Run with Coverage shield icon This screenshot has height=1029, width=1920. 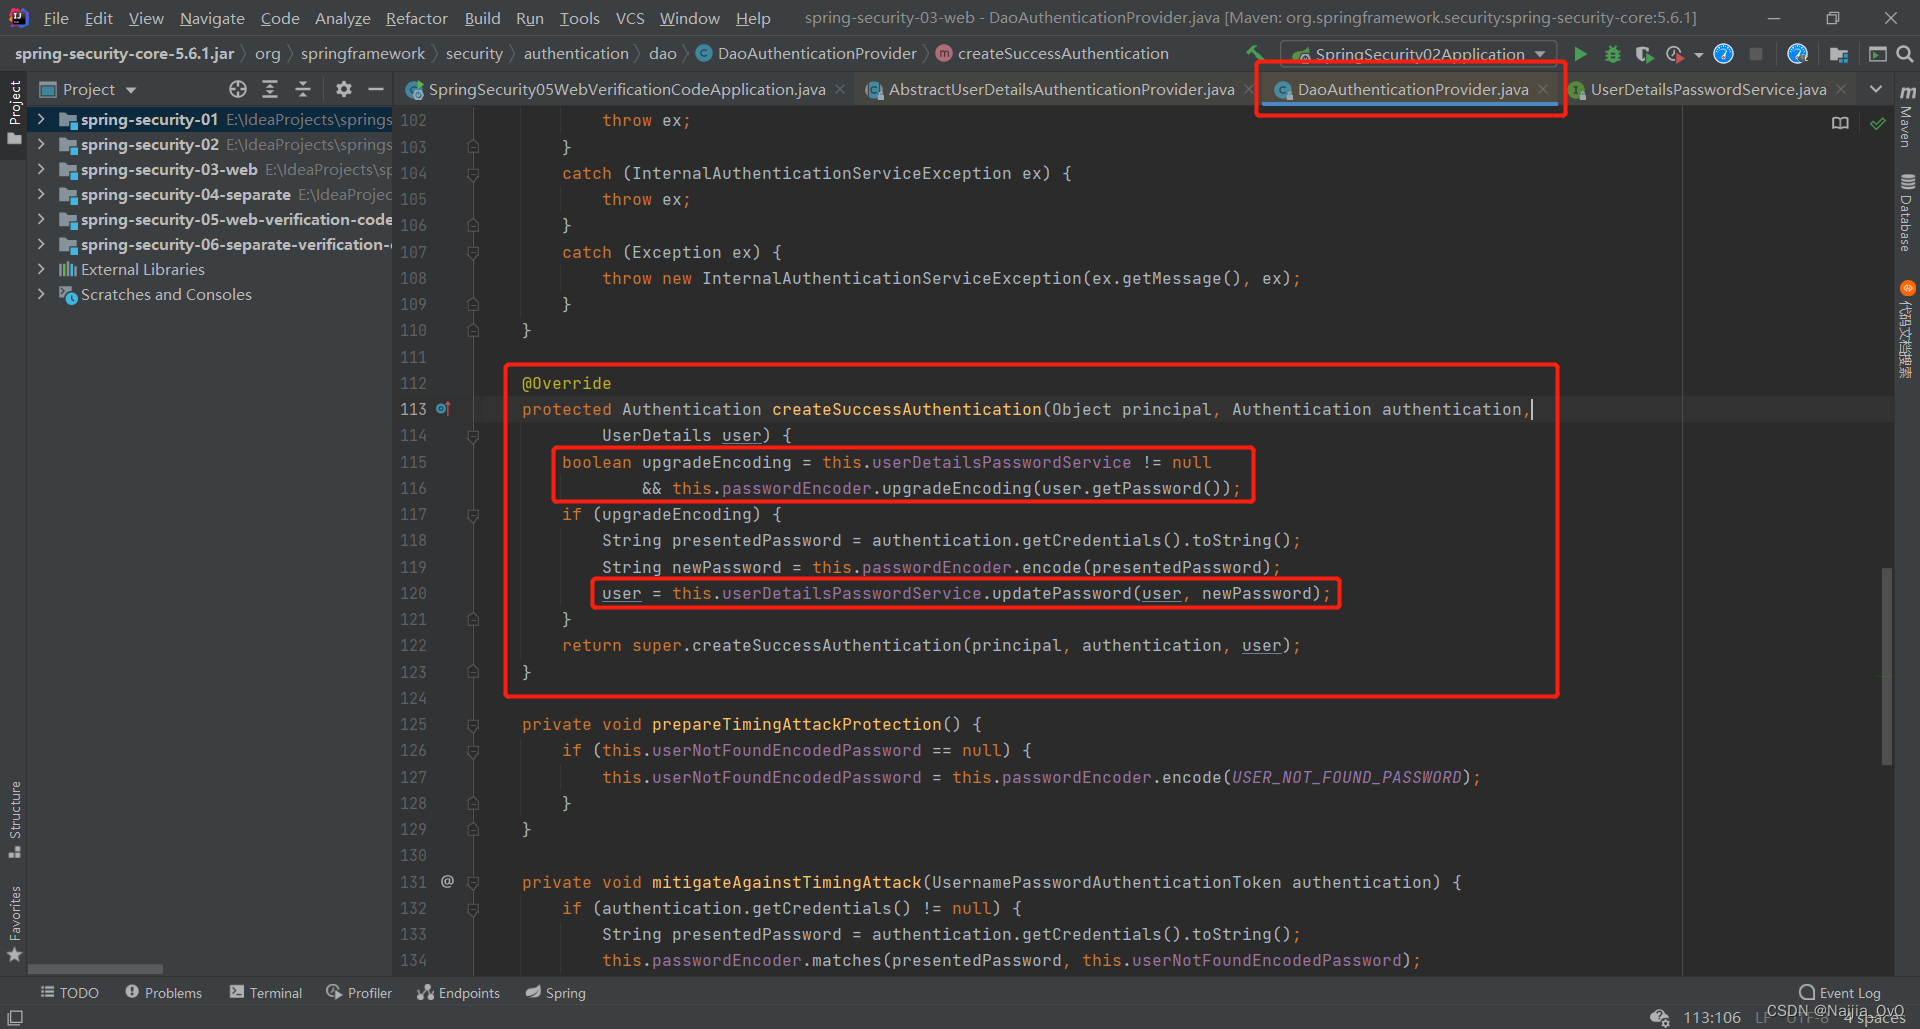pyautogui.click(x=1644, y=54)
